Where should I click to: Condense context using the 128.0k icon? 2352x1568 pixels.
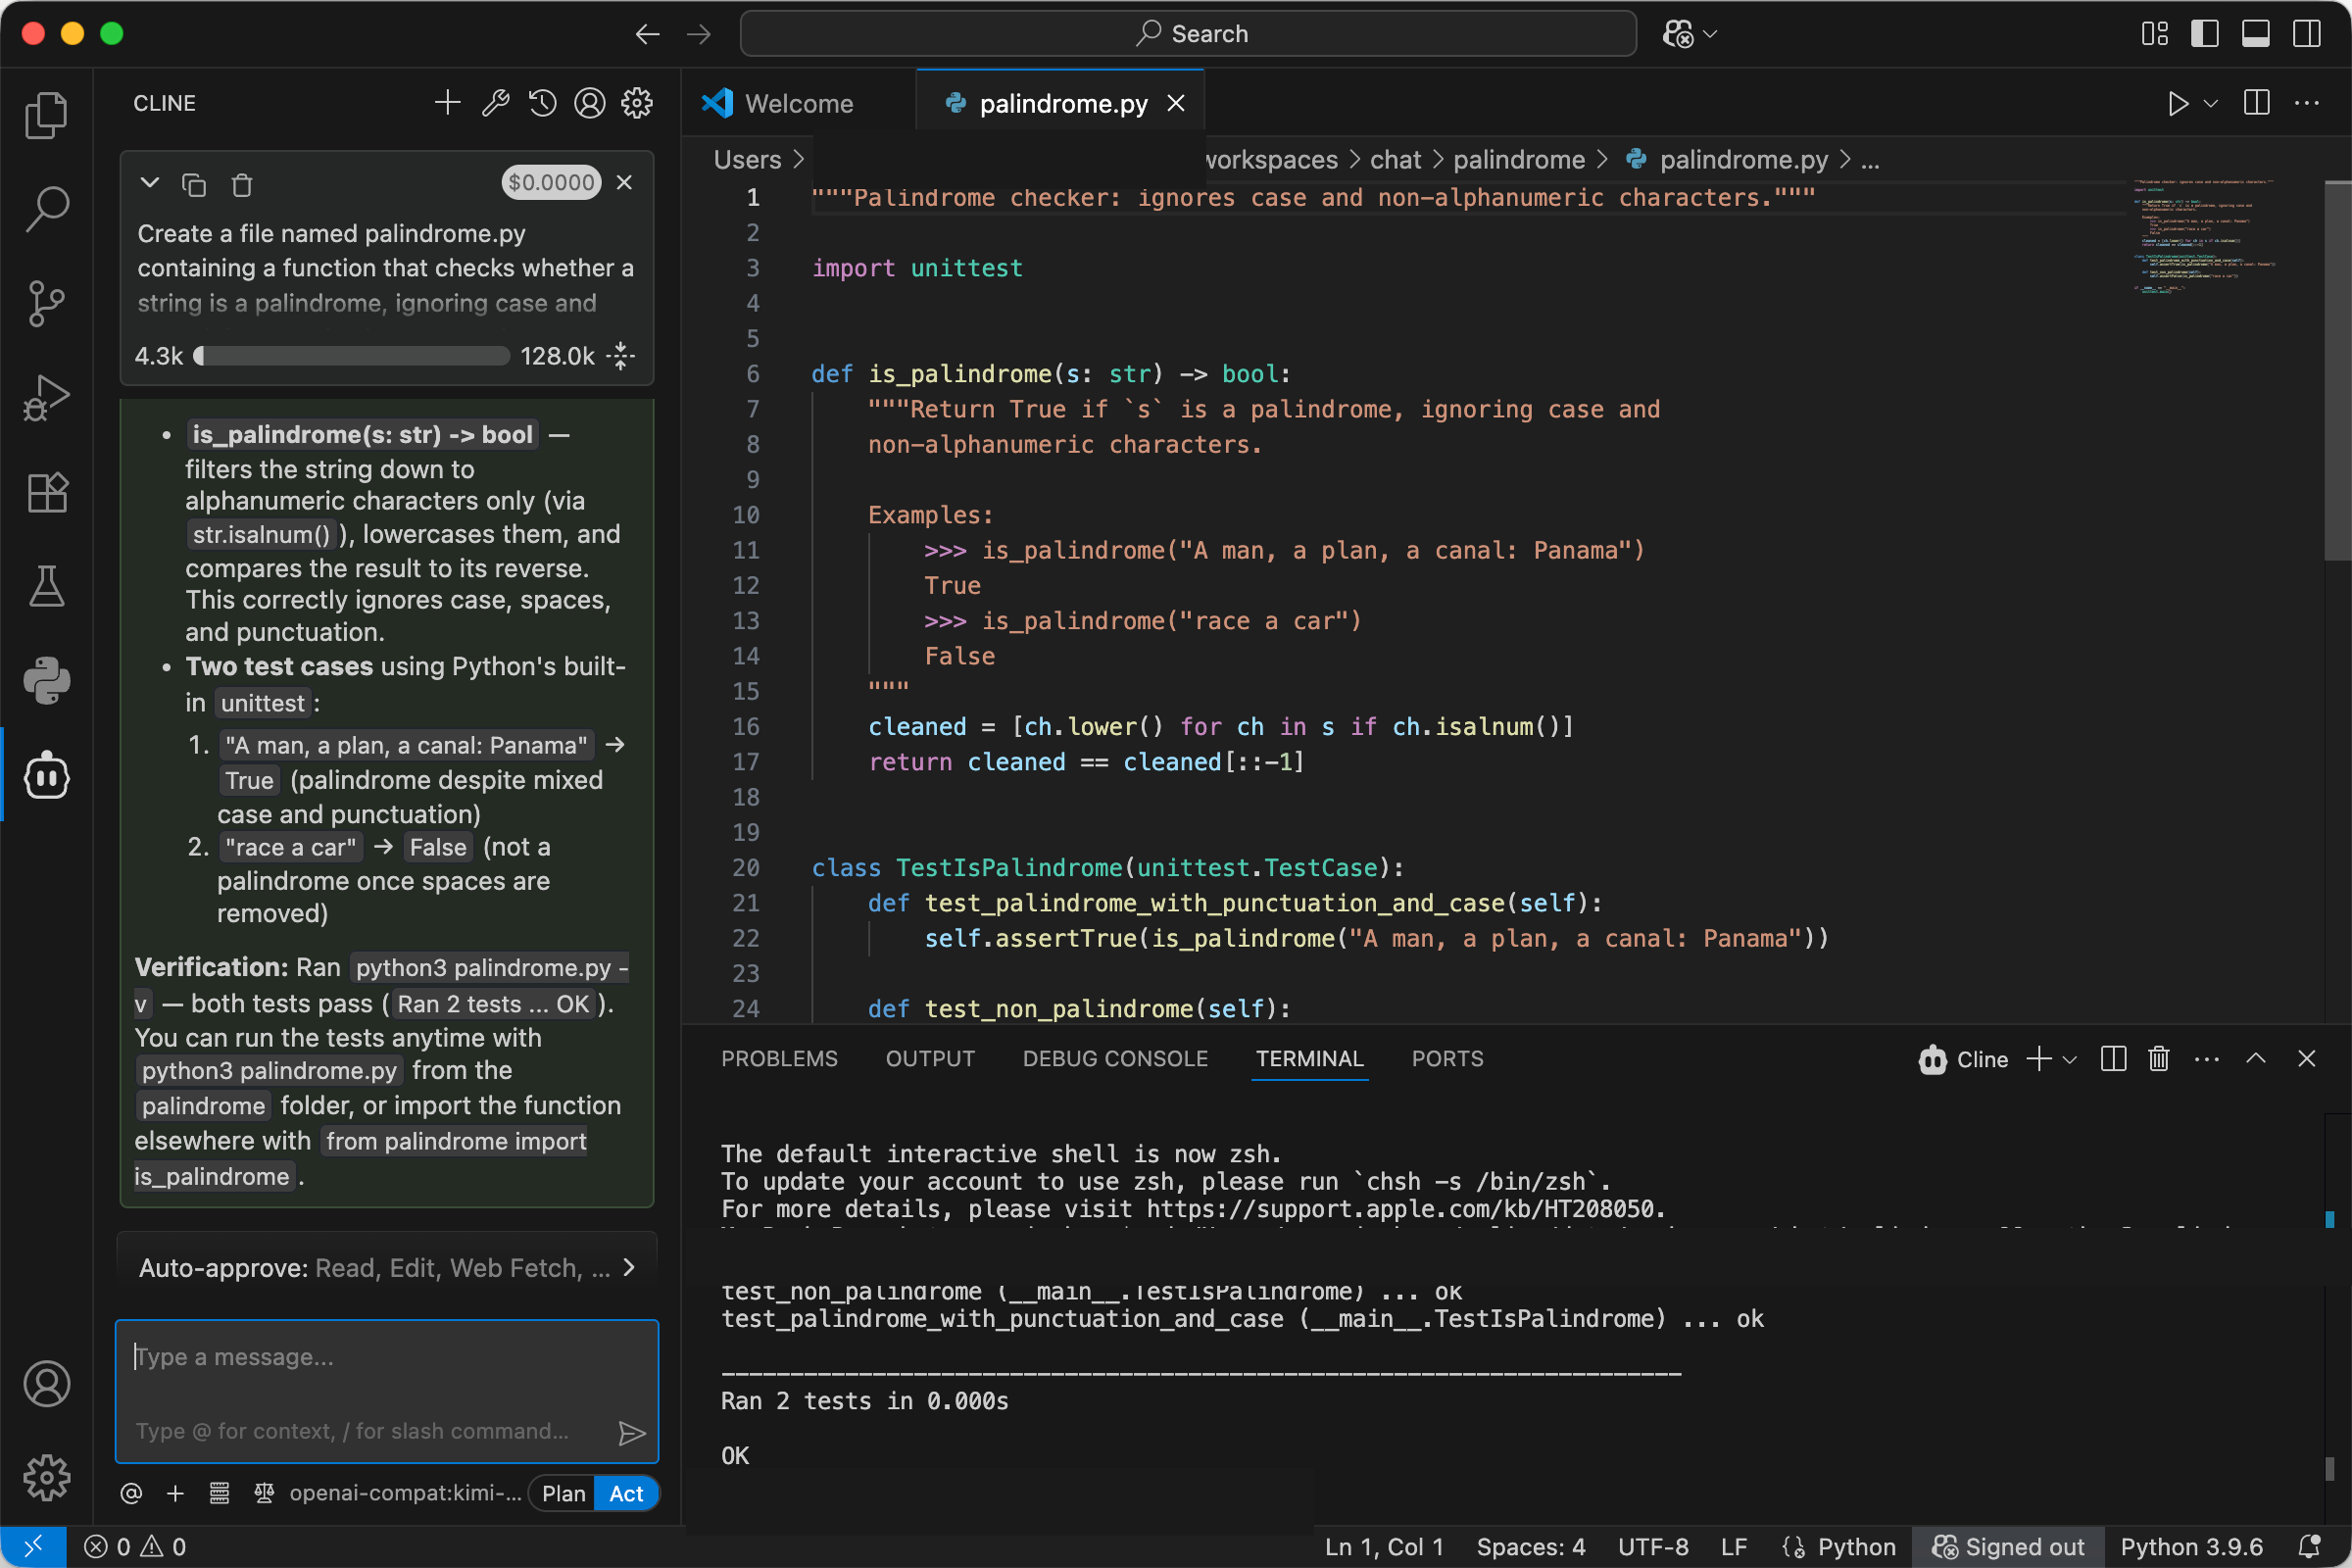tap(621, 356)
